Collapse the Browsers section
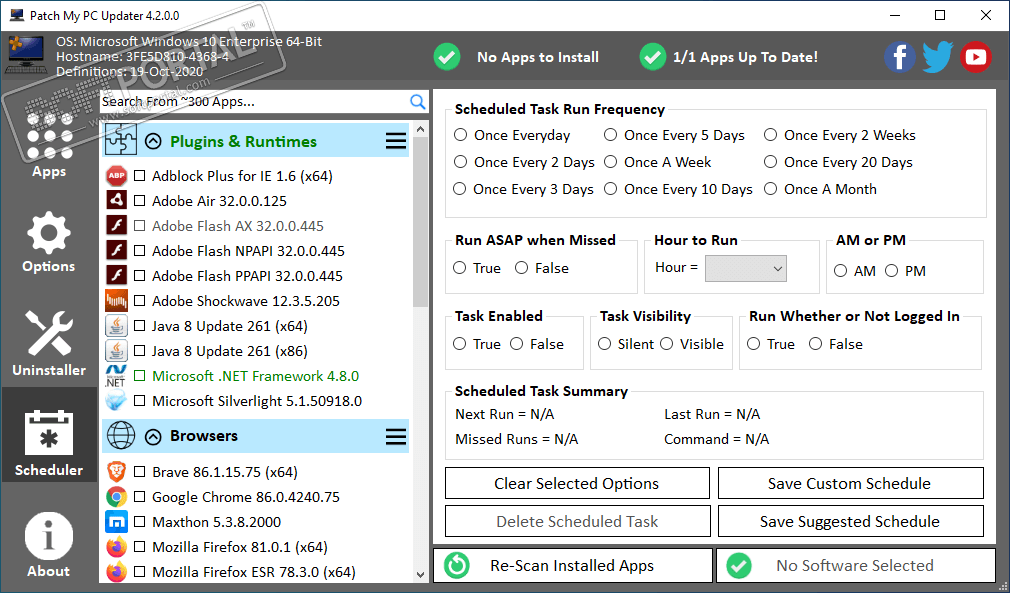The width and height of the screenshot is (1010, 593). 153,437
